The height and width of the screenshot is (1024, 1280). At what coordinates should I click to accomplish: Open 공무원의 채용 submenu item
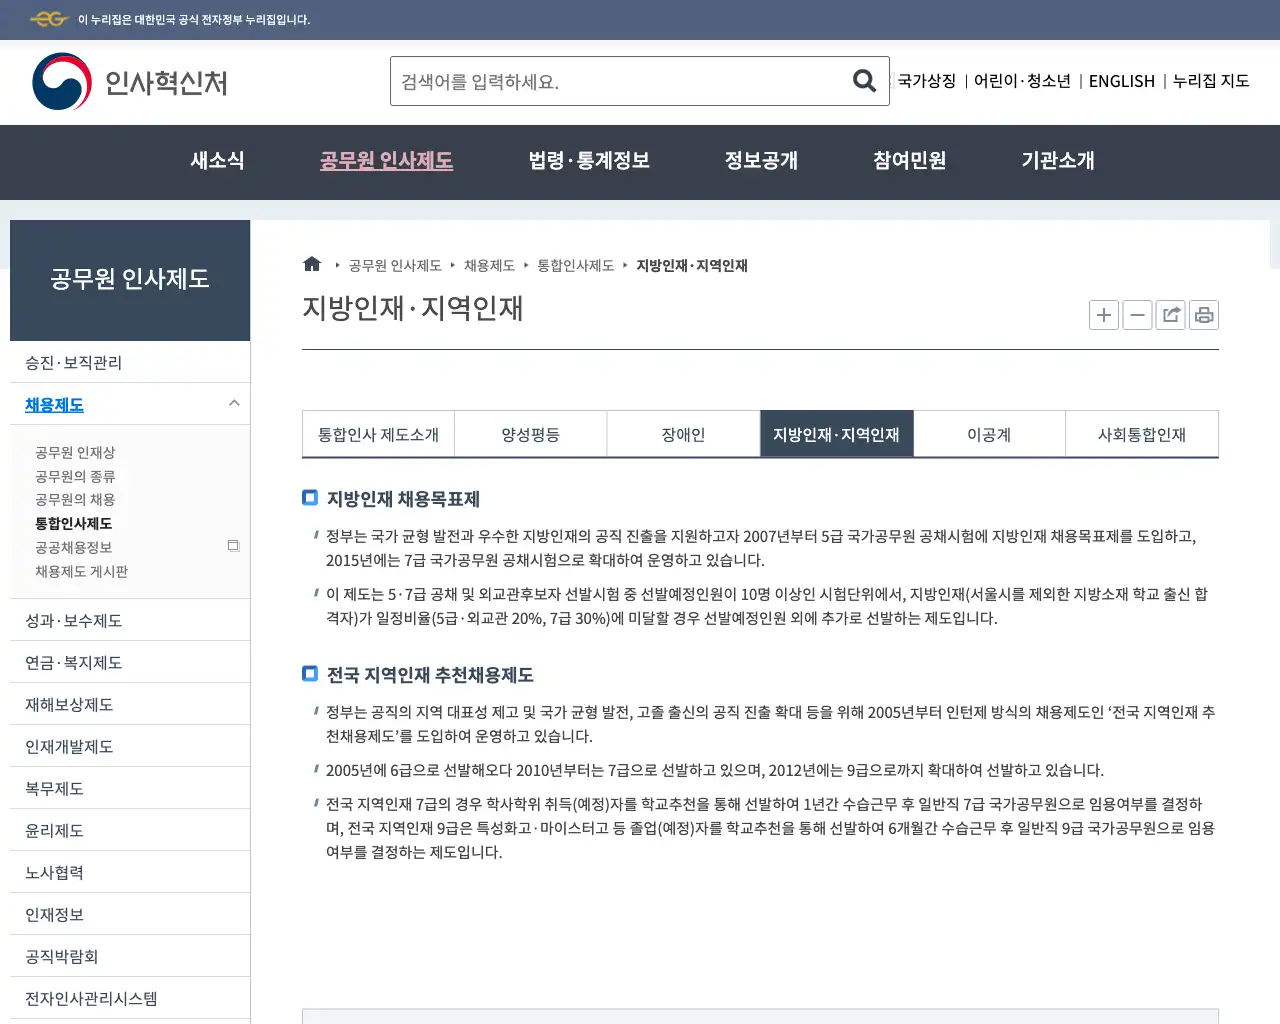click(x=75, y=499)
